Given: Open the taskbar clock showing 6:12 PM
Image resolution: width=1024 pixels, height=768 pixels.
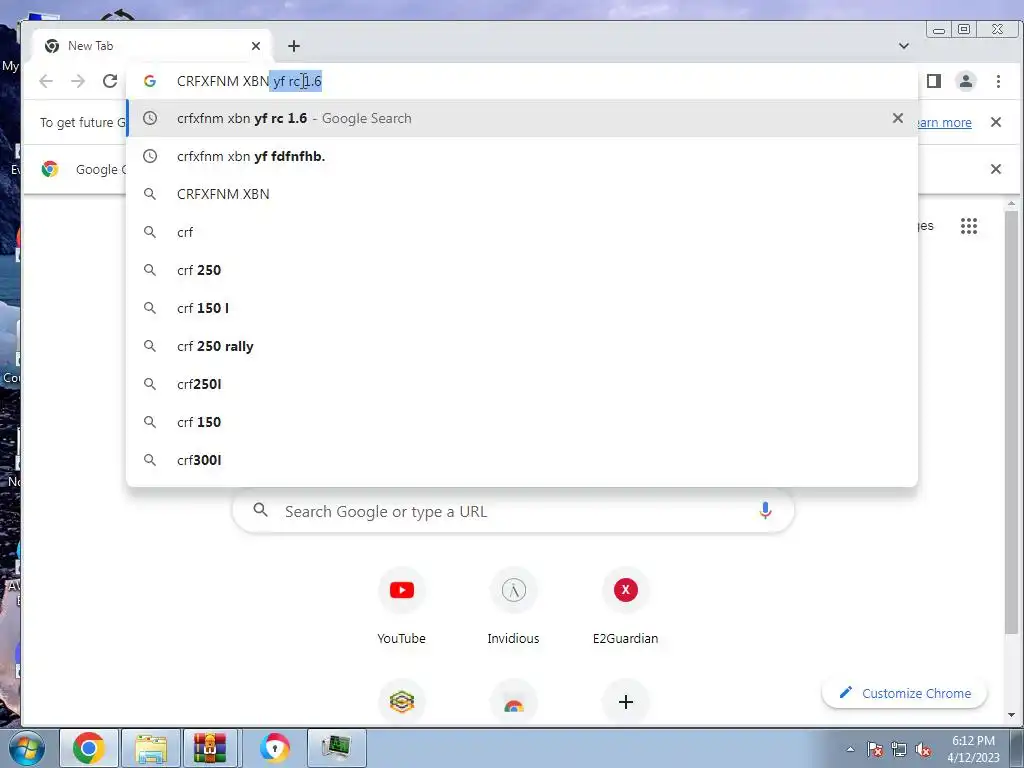Looking at the screenshot, I should pos(973,749).
